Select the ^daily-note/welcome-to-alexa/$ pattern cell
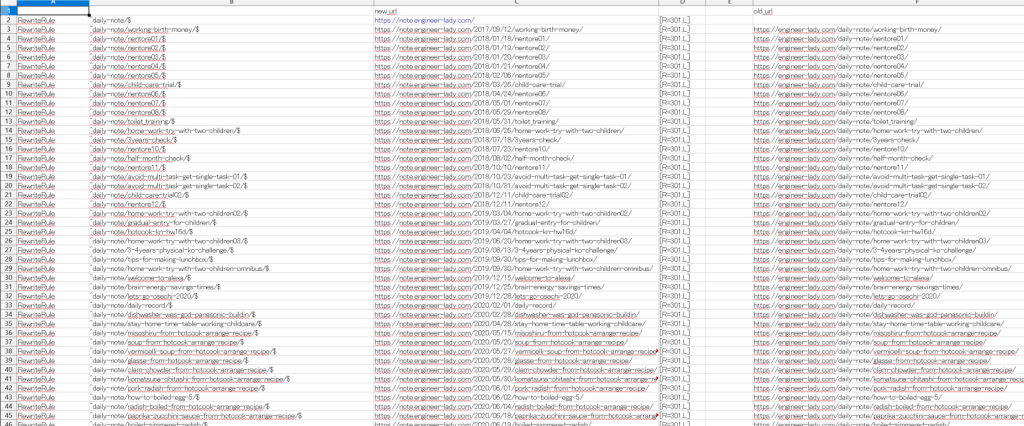 [231, 278]
